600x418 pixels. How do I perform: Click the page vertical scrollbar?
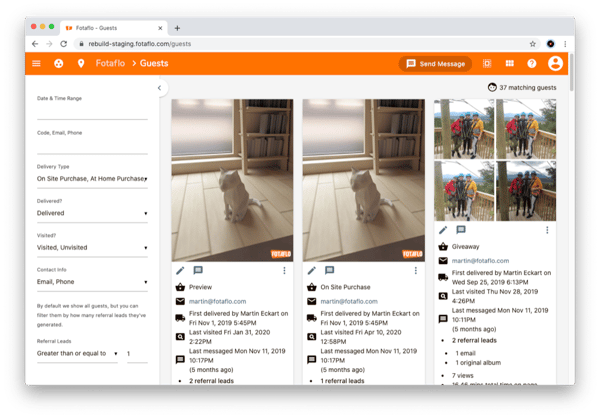click(572, 73)
